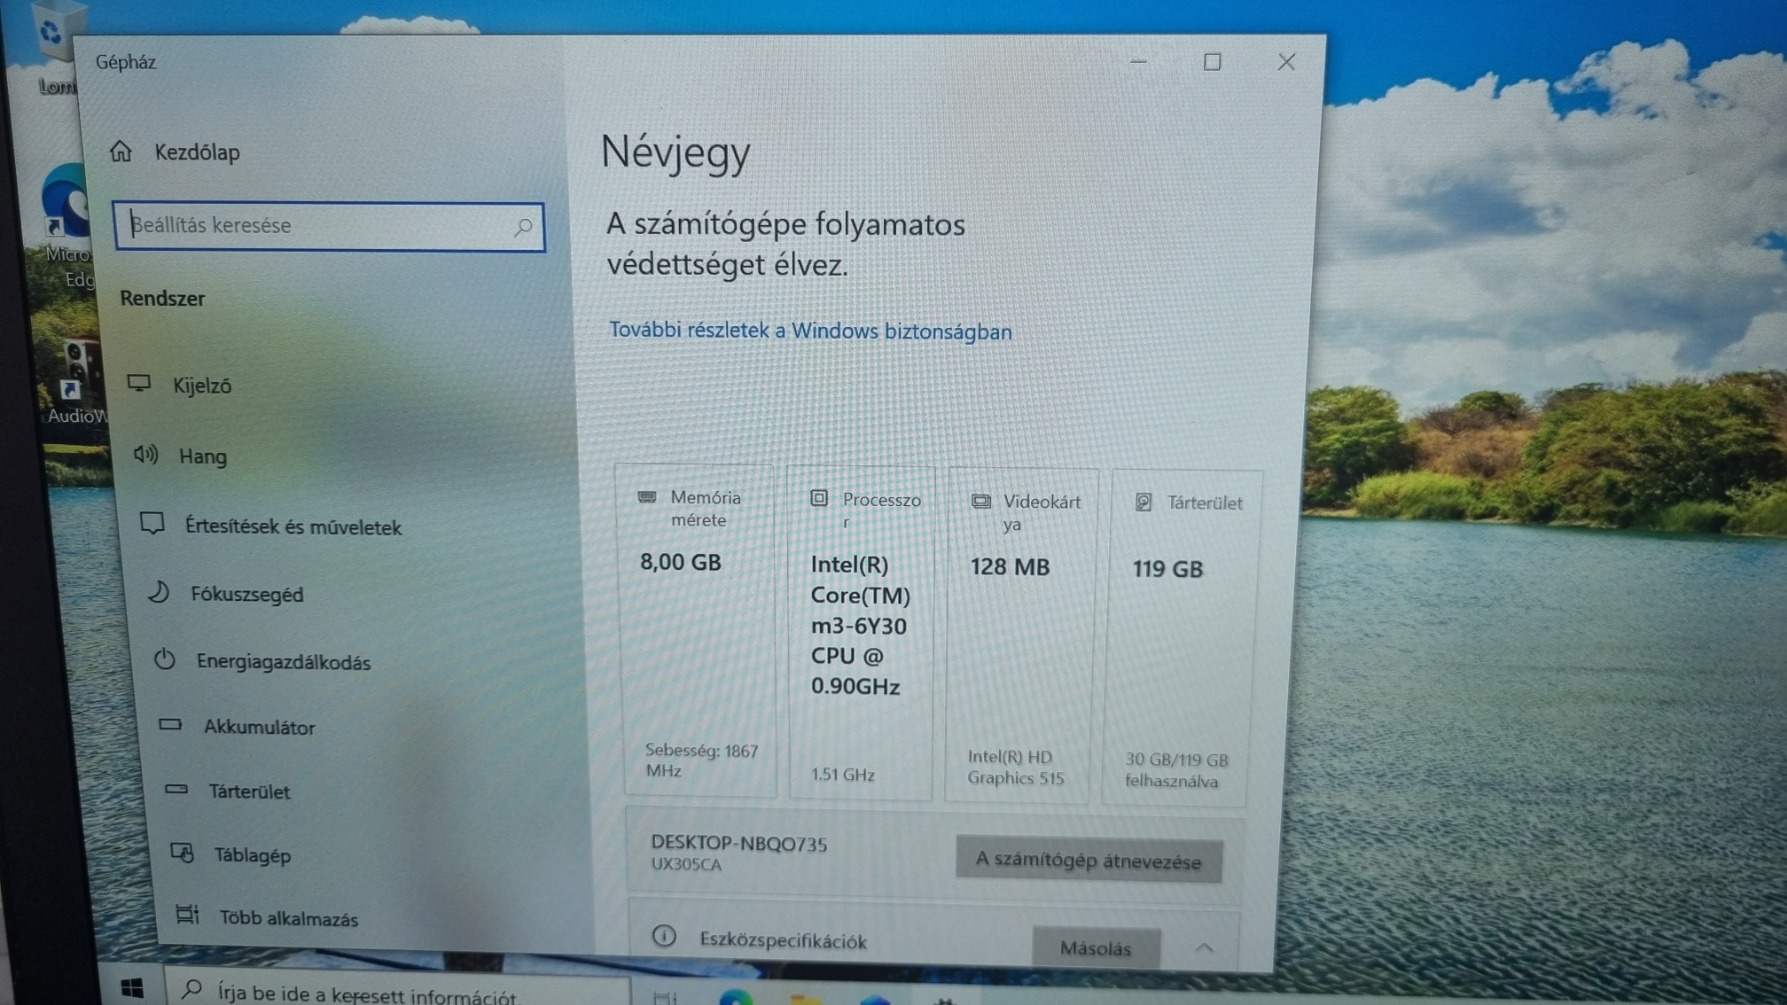Click the 30 GB/119 GB felhasználva text
The image size is (1787, 1005).
tap(1176, 770)
